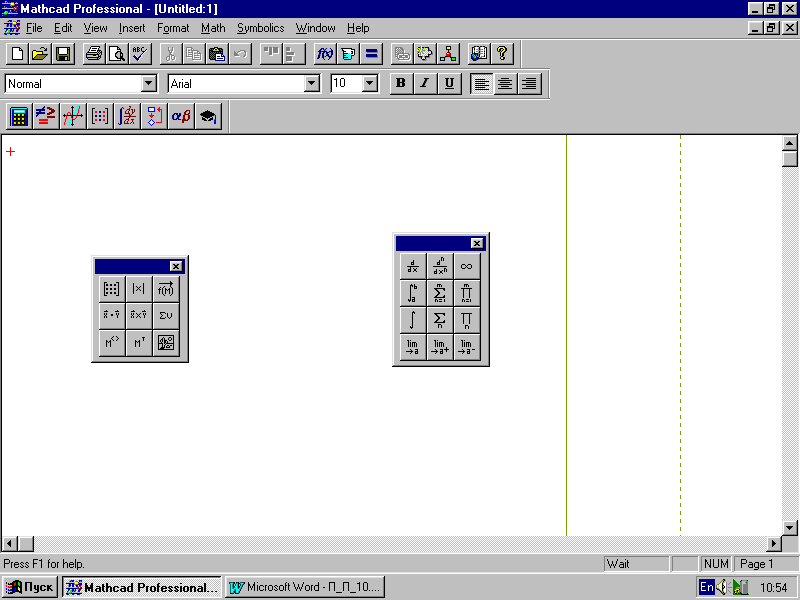This screenshot has height=600, width=800.
Task: Open a file with the Open folder icon
Action: pos(40,54)
